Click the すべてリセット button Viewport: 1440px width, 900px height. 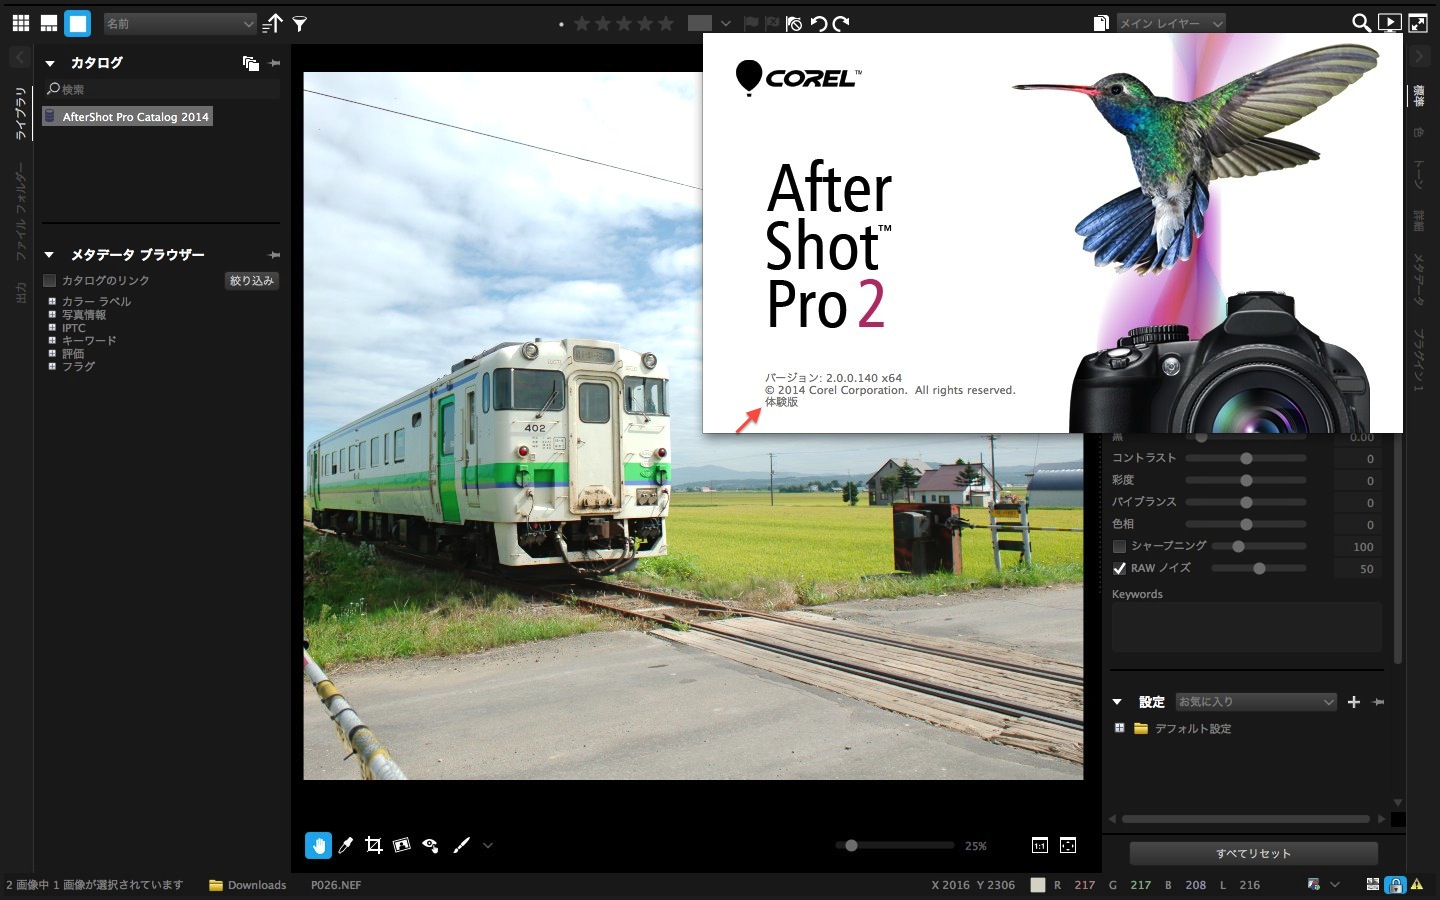pos(1254,853)
